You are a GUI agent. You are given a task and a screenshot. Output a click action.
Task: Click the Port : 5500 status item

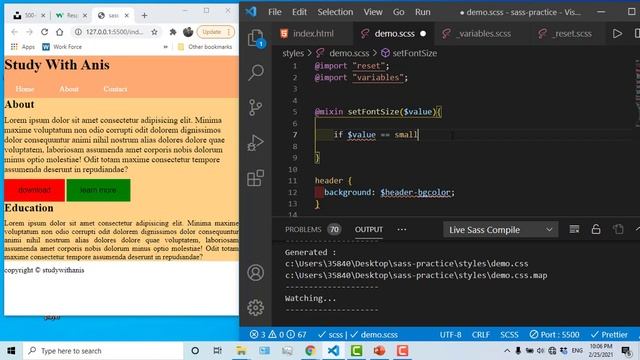(x=554, y=335)
